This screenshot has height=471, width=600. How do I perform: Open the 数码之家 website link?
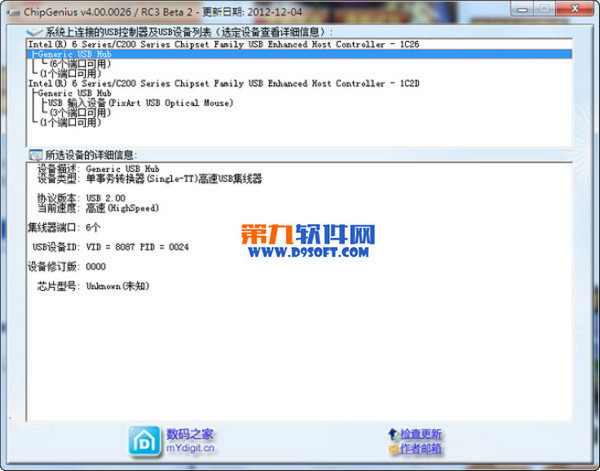coord(190,434)
